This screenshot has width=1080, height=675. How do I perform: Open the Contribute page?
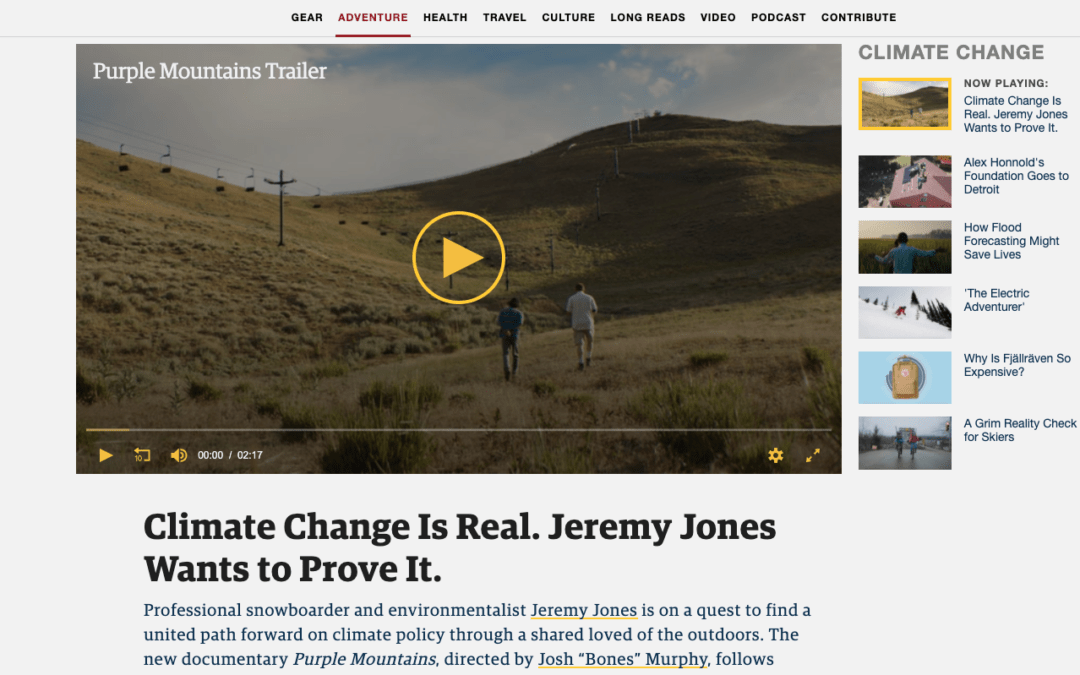tap(858, 17)
